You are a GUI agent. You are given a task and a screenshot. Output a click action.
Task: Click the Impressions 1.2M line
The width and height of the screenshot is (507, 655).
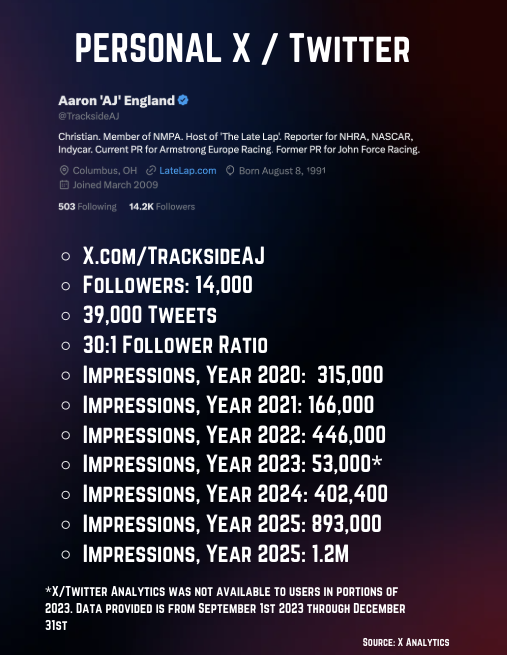(215, 554)
